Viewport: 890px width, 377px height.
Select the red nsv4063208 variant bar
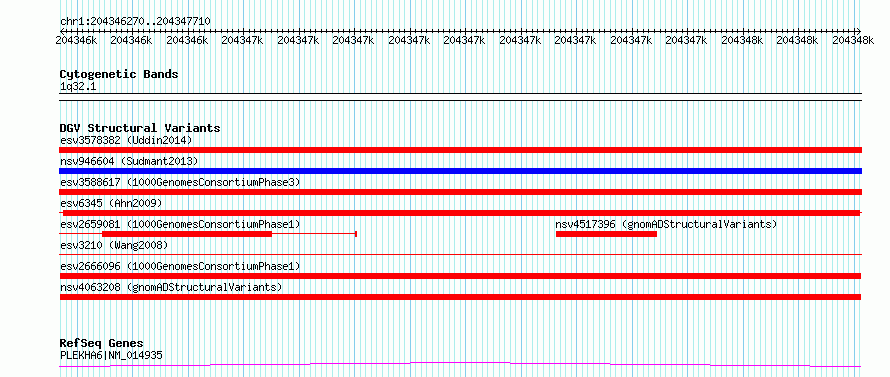pyautogui.click(x=460, y=297)
